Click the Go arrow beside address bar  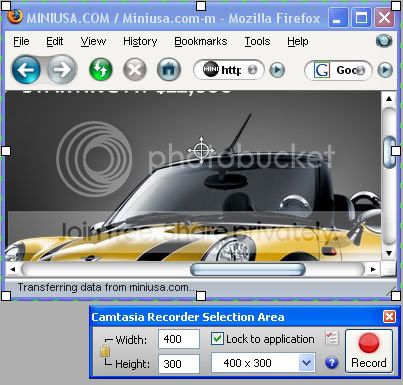[277, 70]
